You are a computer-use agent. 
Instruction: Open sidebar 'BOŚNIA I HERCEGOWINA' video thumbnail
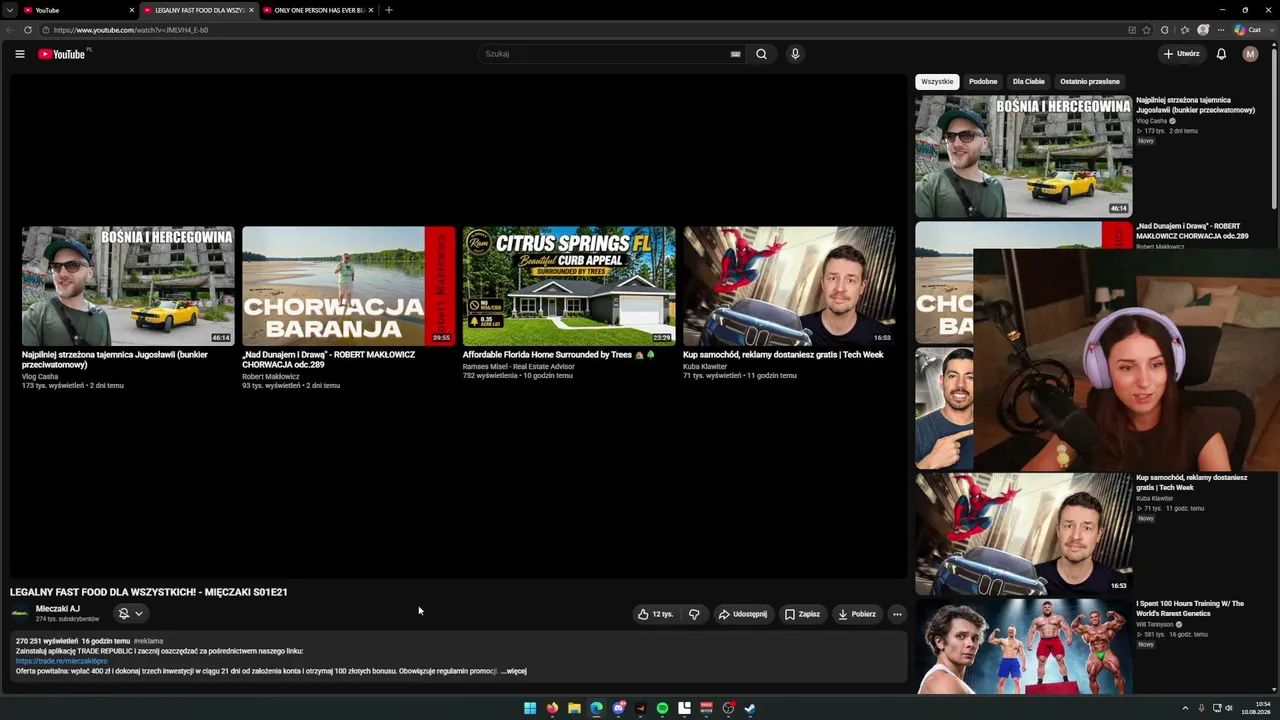click(1024, 156)
